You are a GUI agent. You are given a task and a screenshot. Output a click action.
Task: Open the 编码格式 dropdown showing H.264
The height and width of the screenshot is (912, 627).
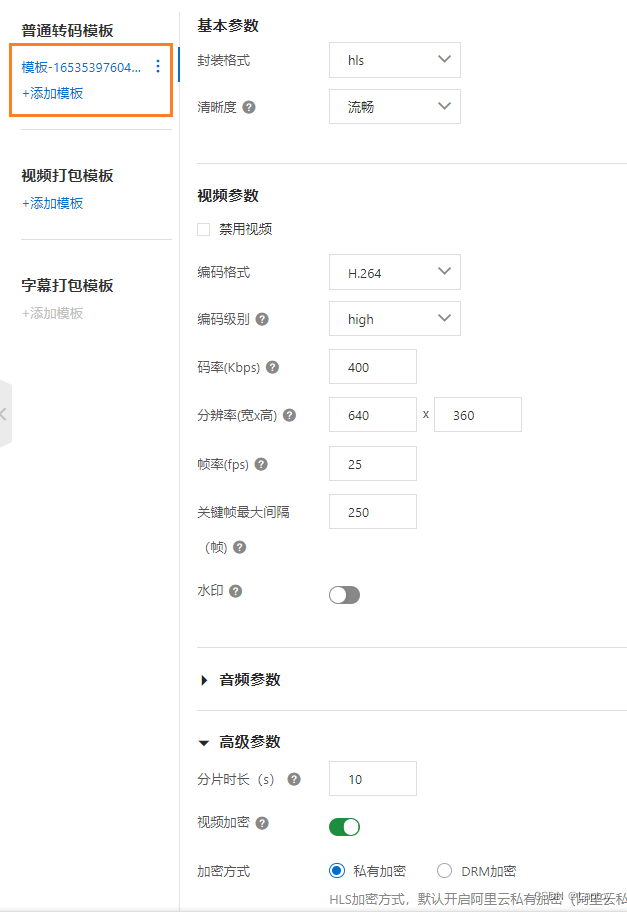(x=395, y=272)
